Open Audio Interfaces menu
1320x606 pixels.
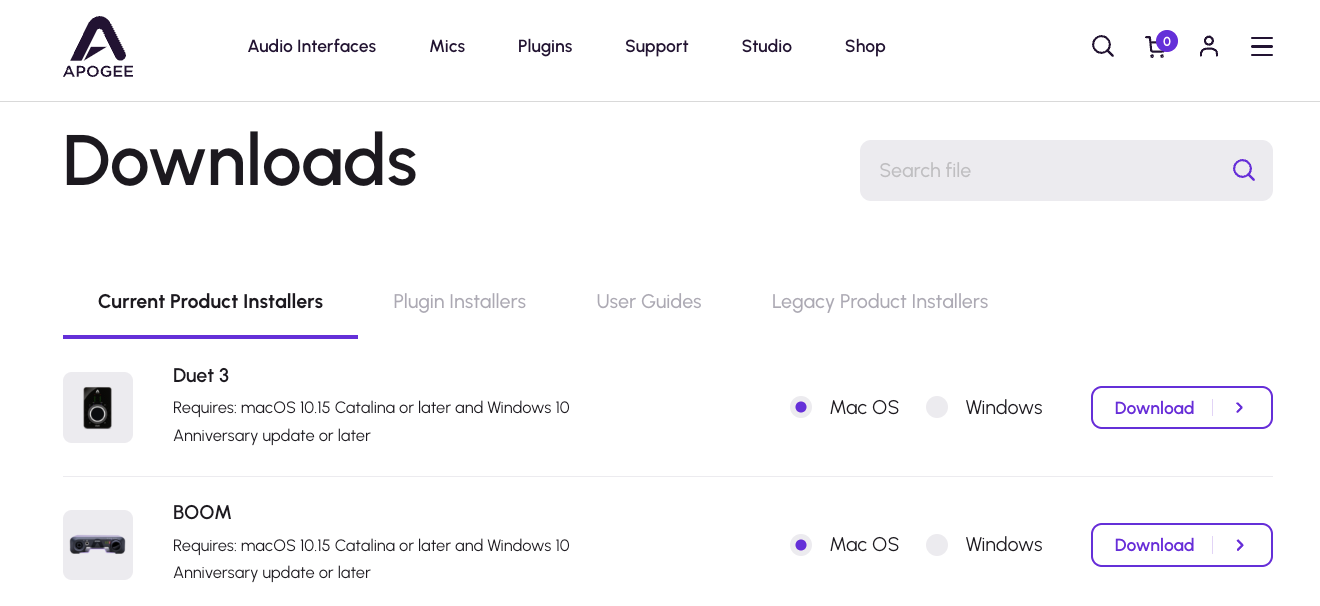click(x=312, y=46)
